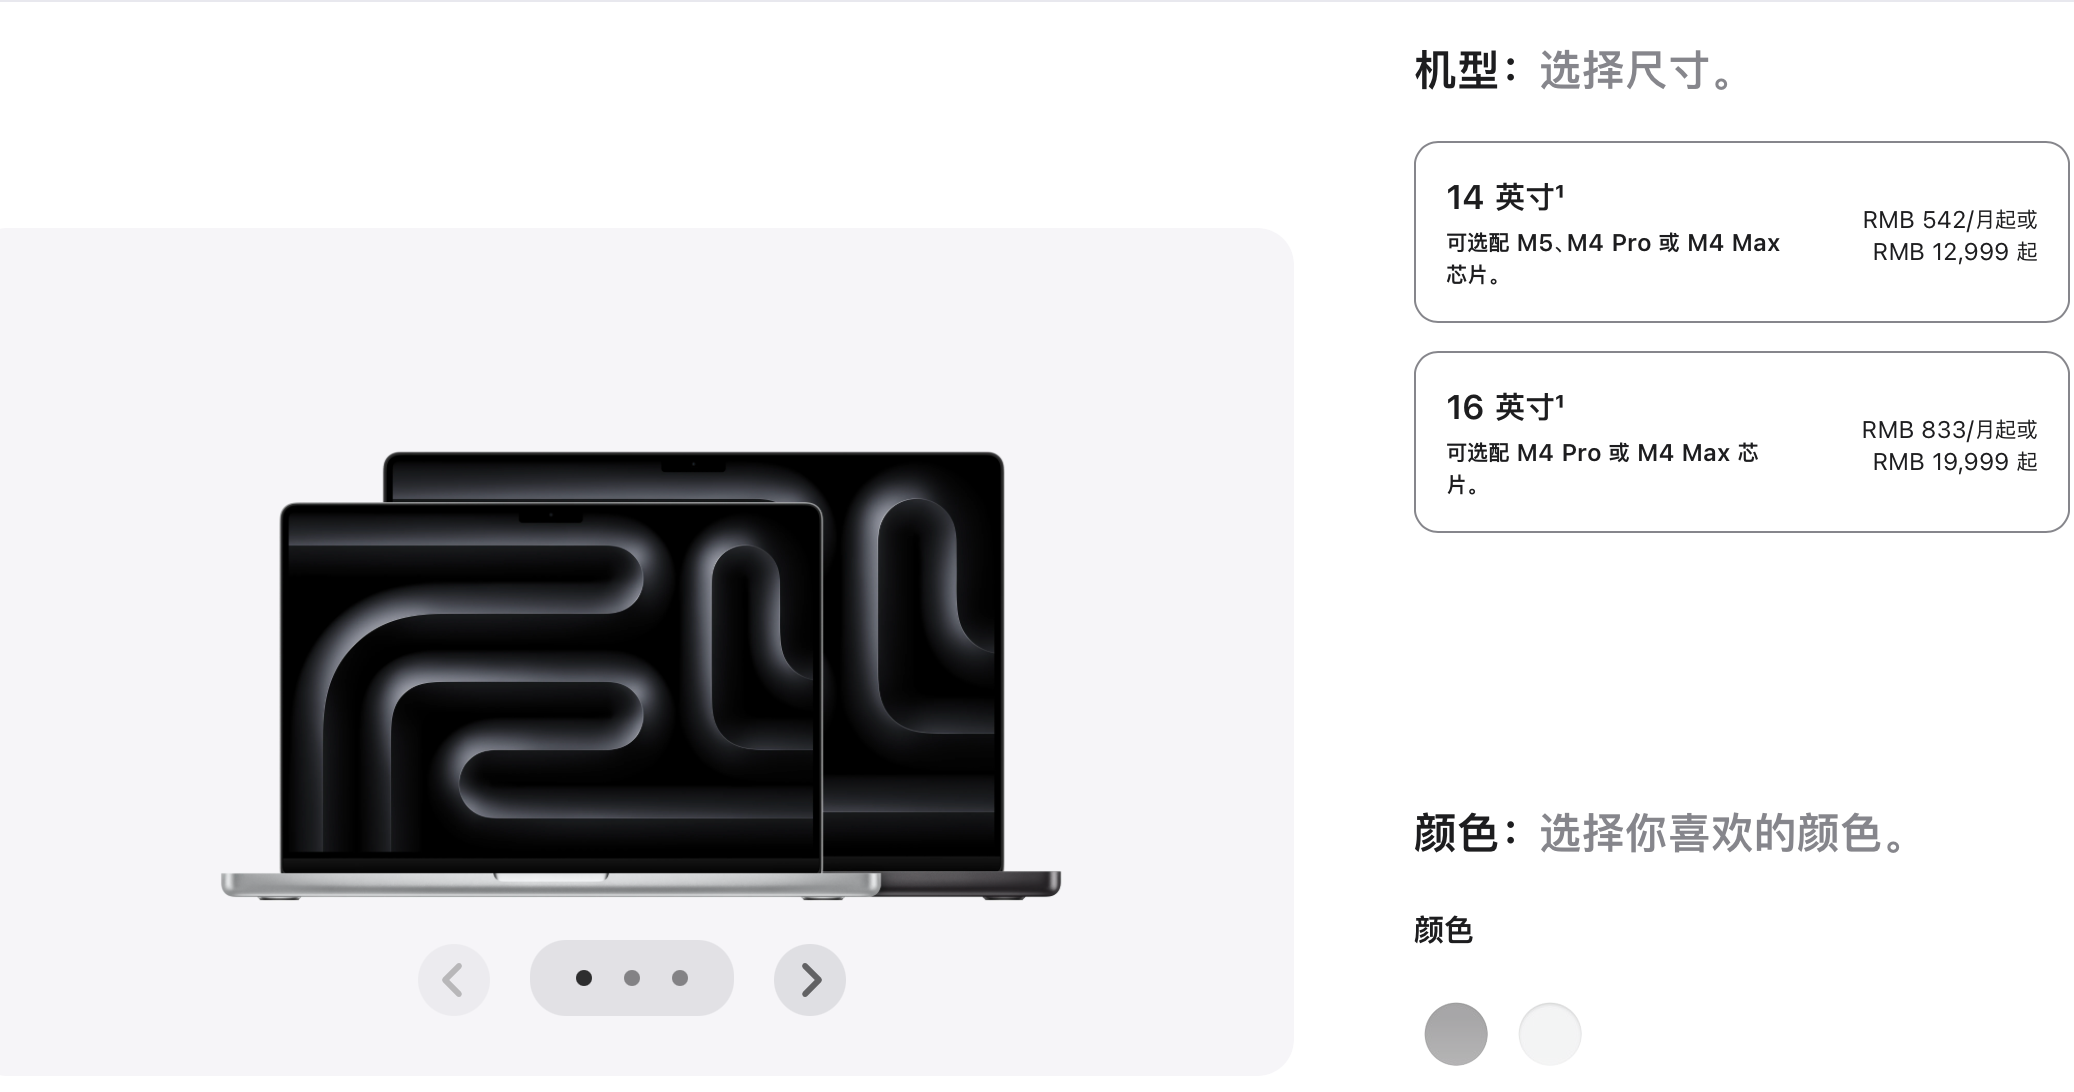Screen dimensions: 2074x1092
Task: Select the first gallery pagination dot
Action: pyautogui.click(x=584, y=978)
